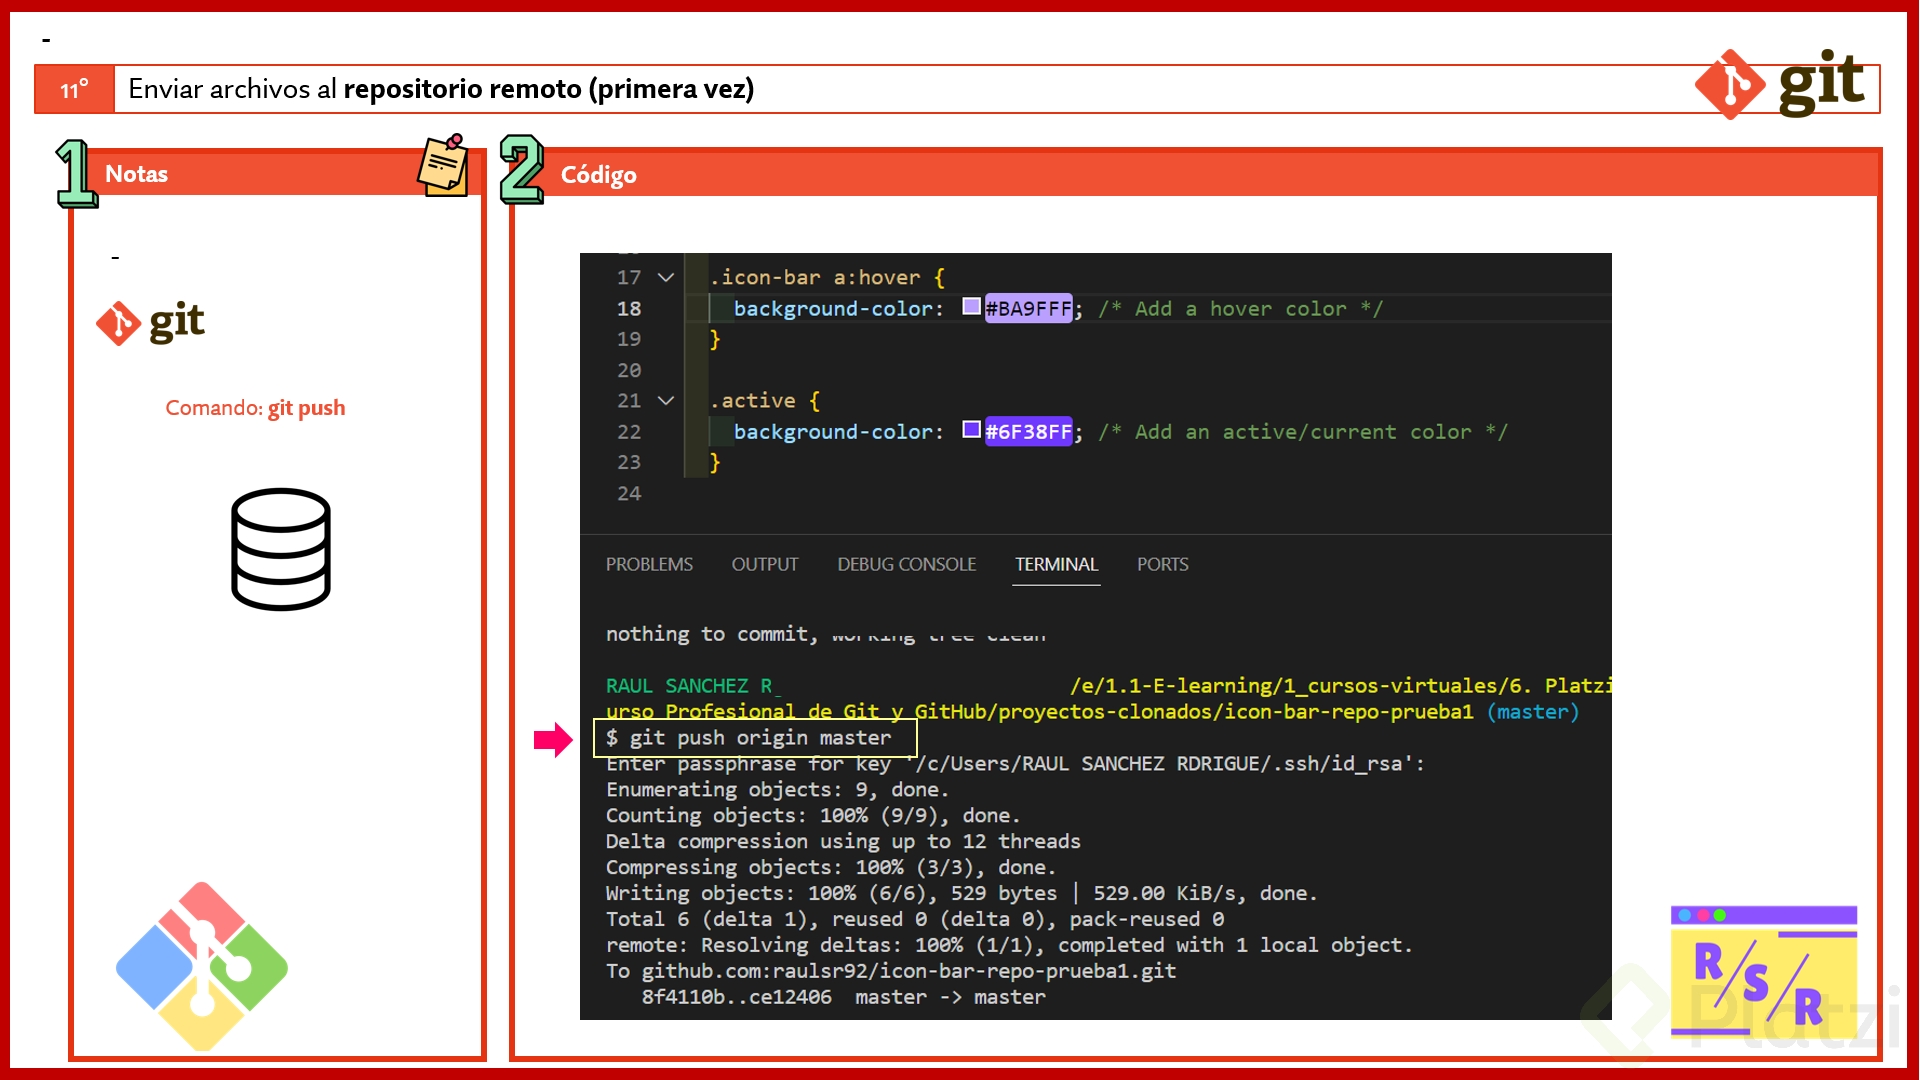Click the sticky note icon in Notas
The width and height of the screenshot is (1920, 1080).
coord(443,165)
